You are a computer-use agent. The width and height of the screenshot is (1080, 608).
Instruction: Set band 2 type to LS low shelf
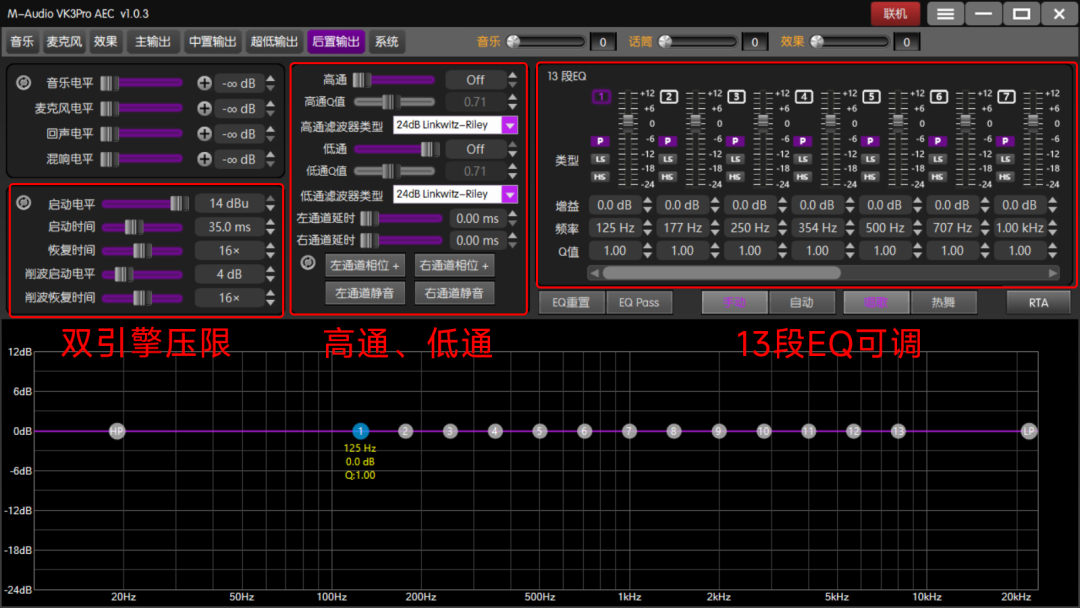point(667,159)
